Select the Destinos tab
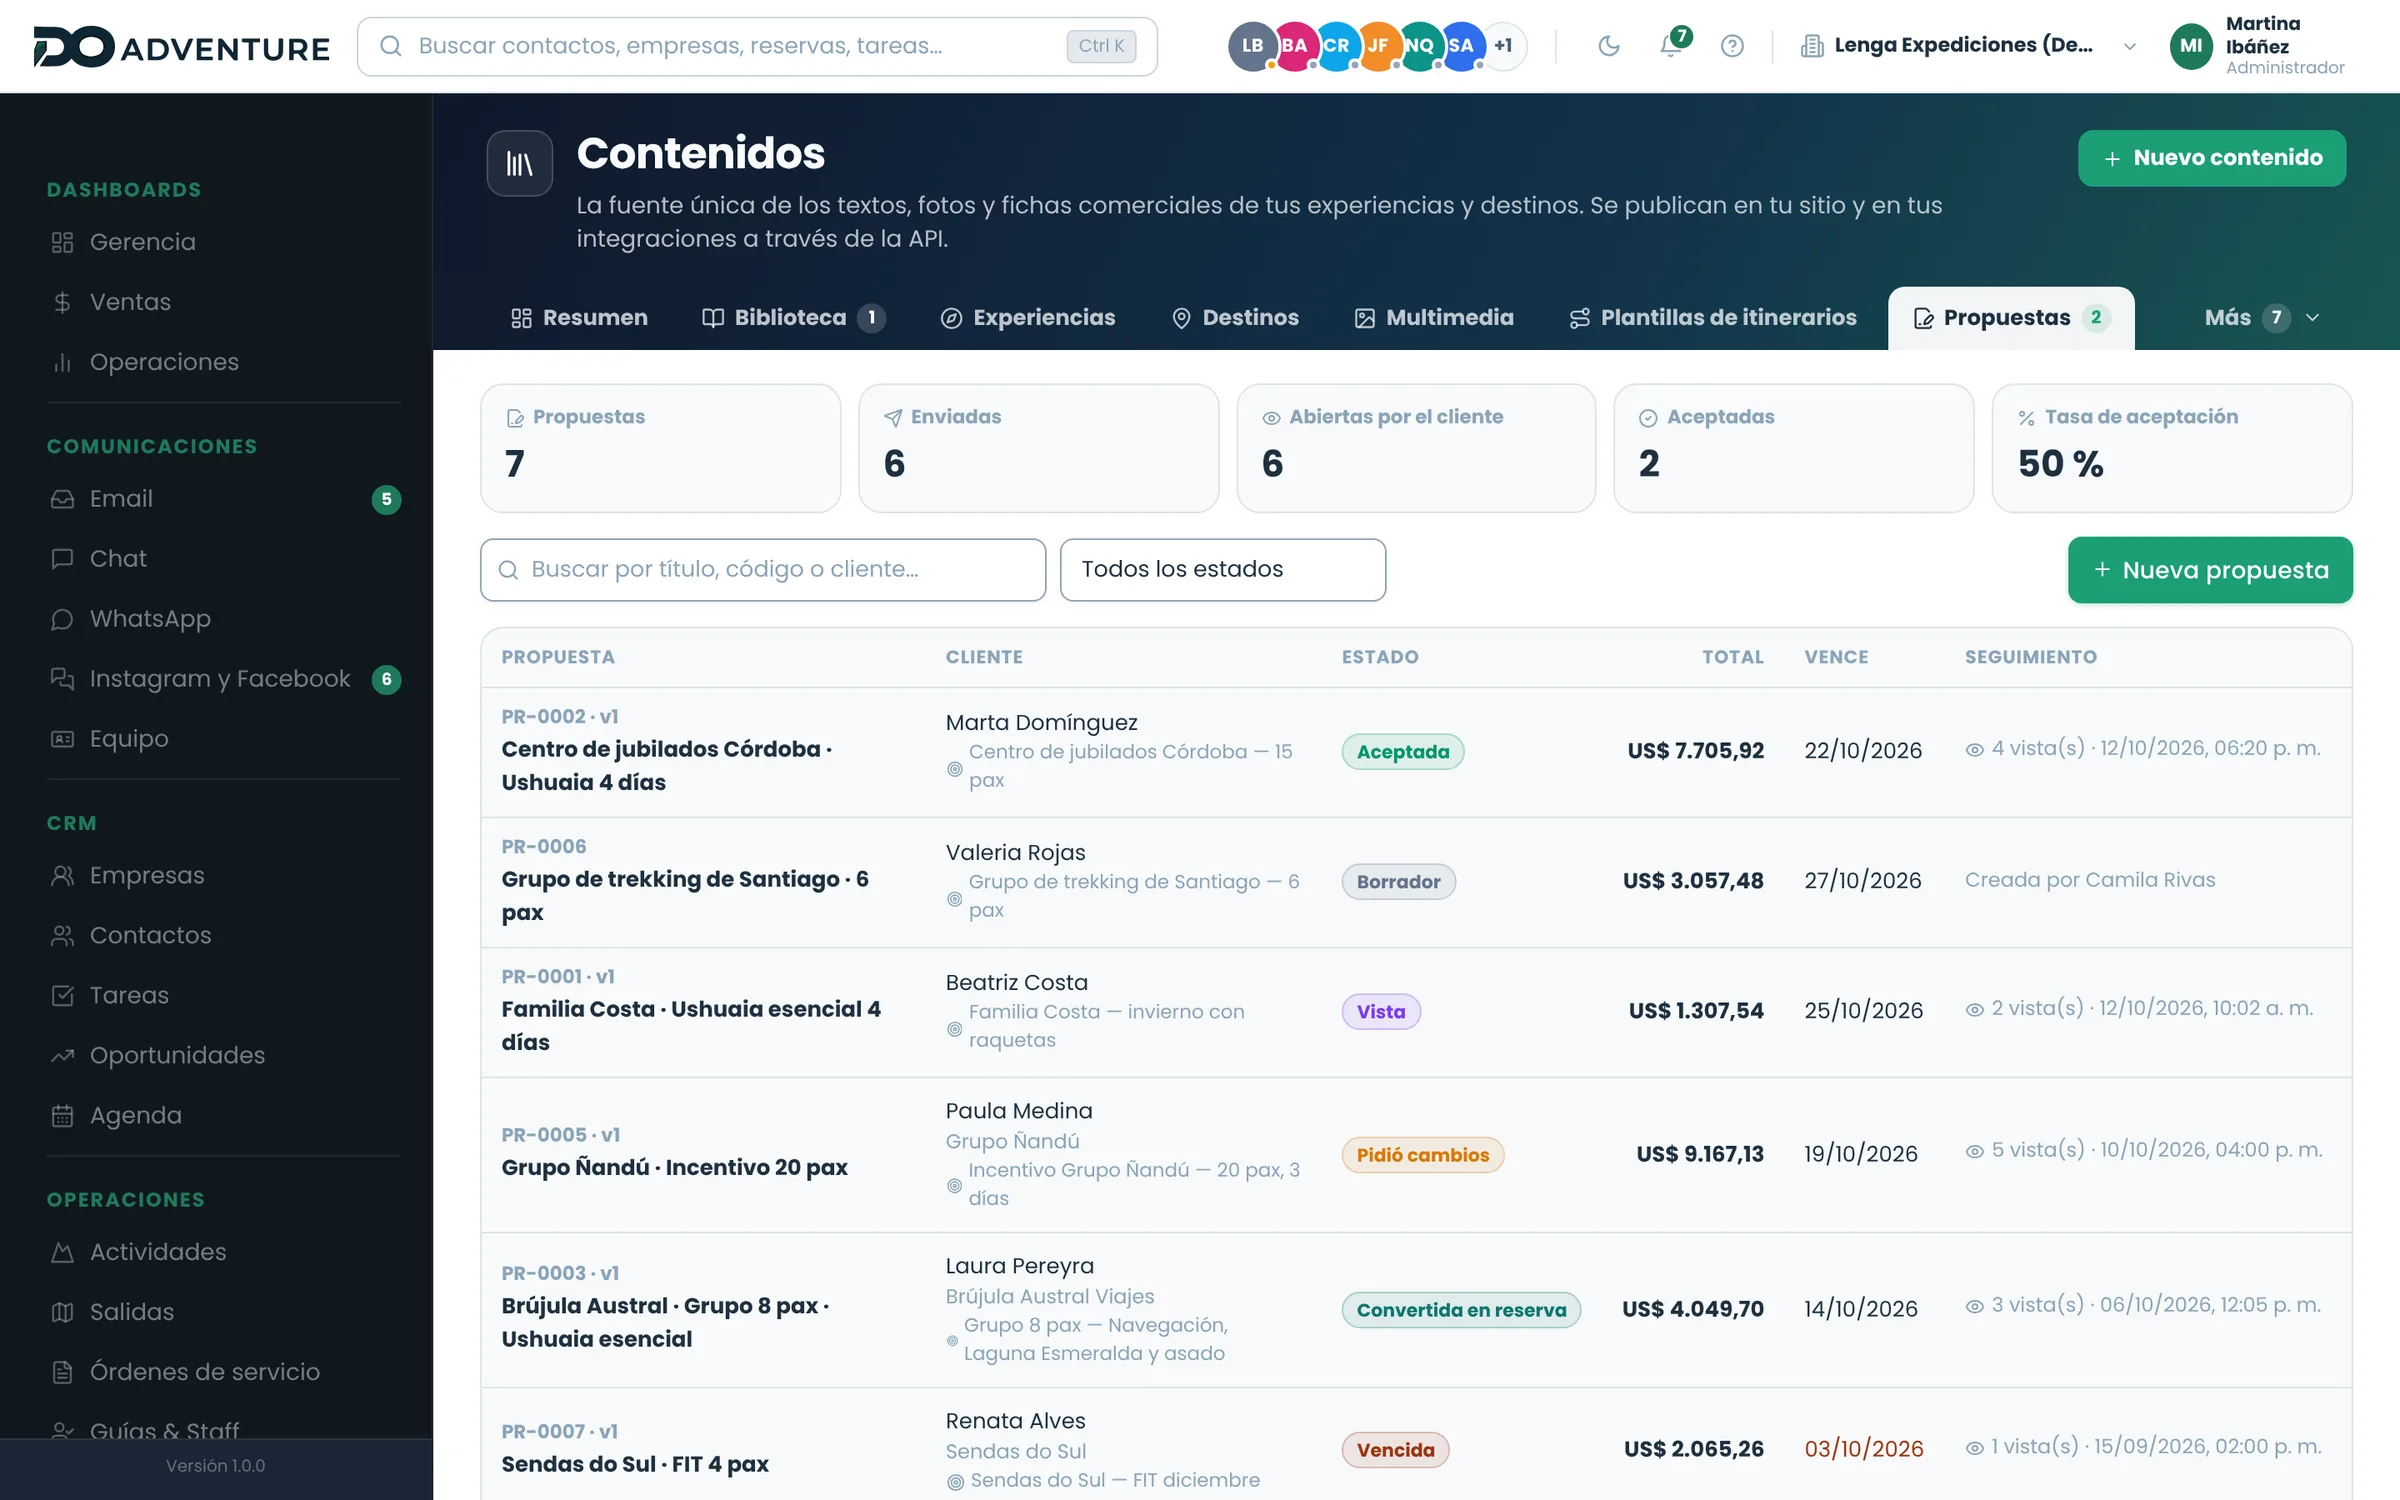 (x=1235, y=318)
